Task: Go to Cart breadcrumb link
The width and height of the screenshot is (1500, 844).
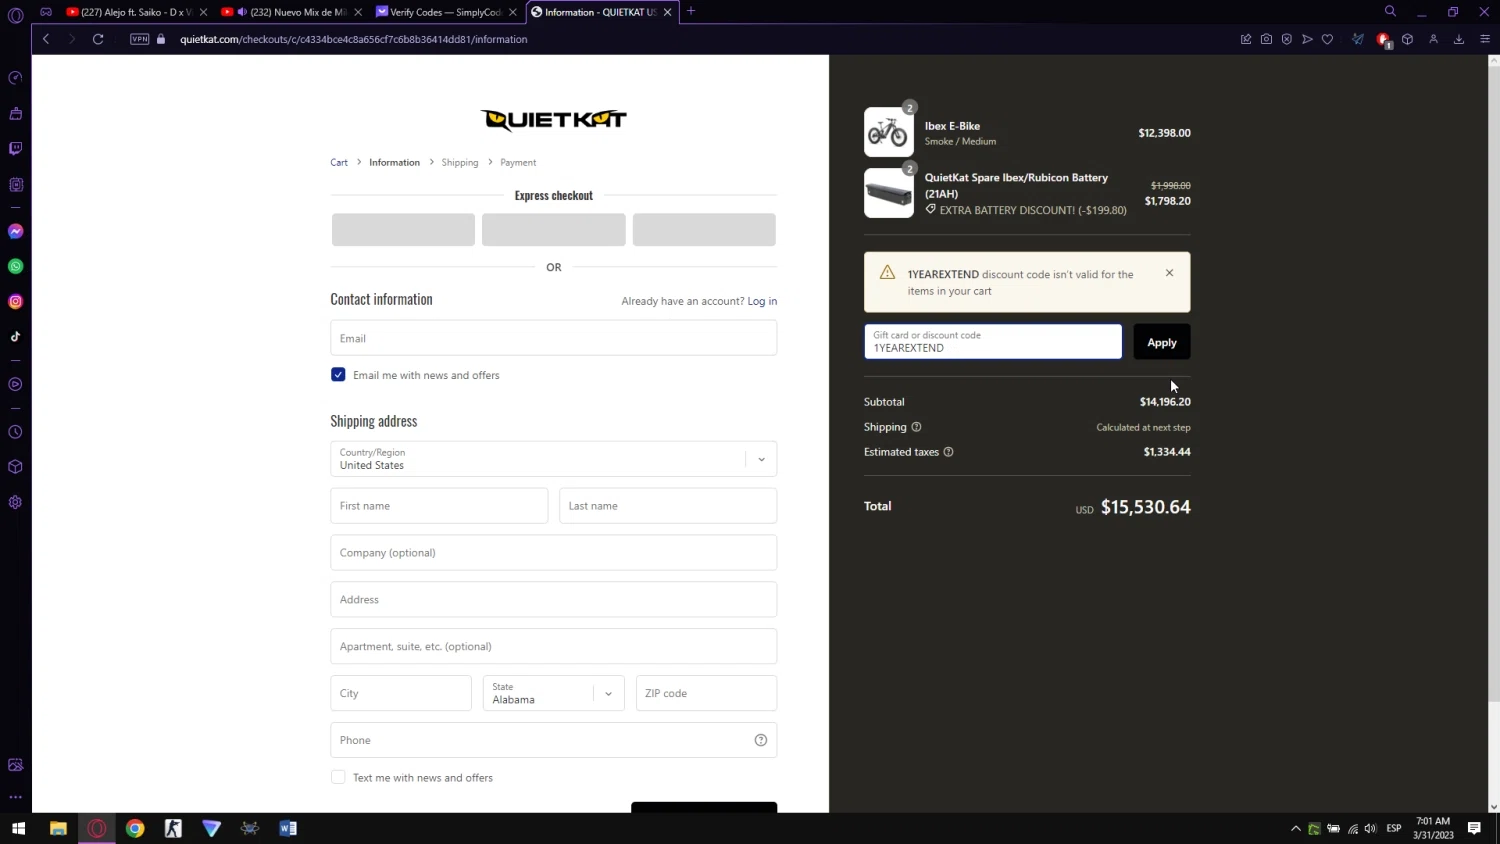Action: [x=339, y=162]
